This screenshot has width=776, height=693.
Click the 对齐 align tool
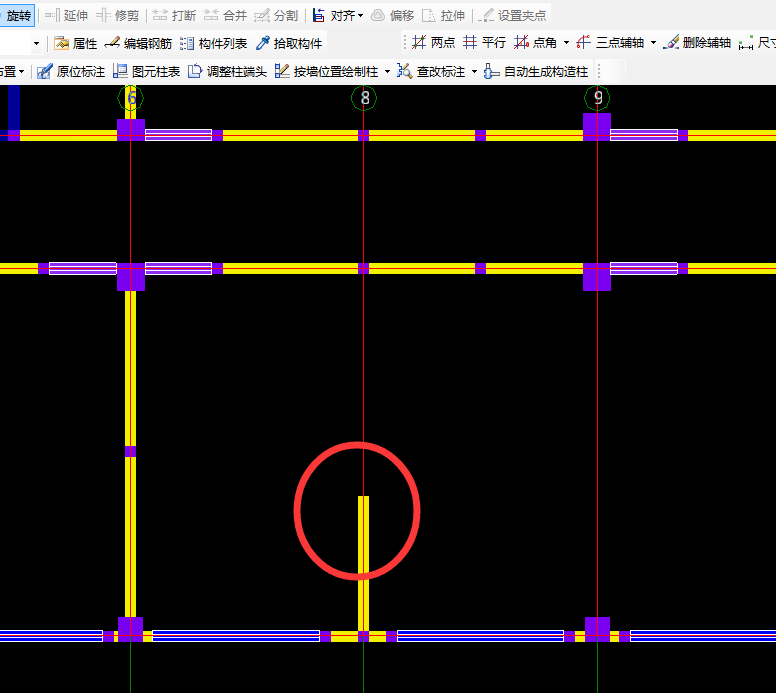click(334, 16)
